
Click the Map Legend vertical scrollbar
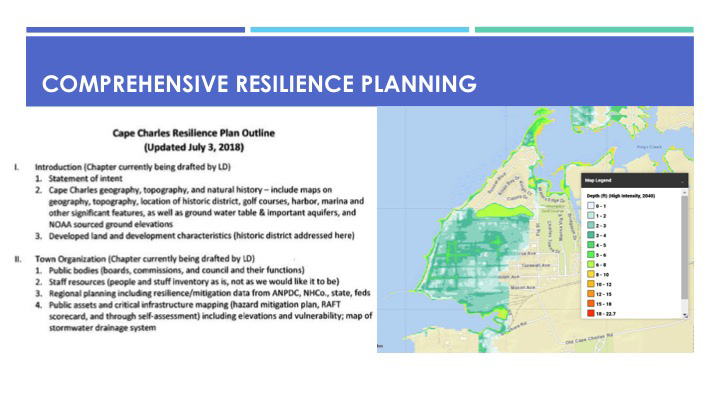[686, 250]
